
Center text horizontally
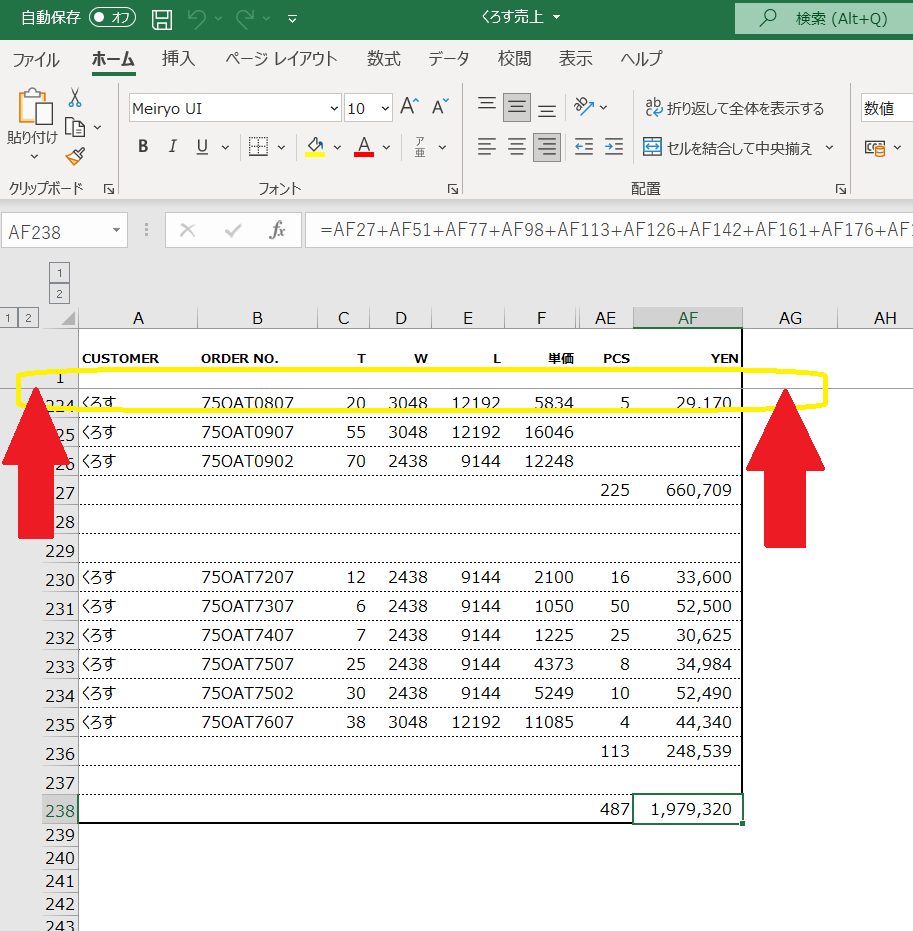pos(516,147)
